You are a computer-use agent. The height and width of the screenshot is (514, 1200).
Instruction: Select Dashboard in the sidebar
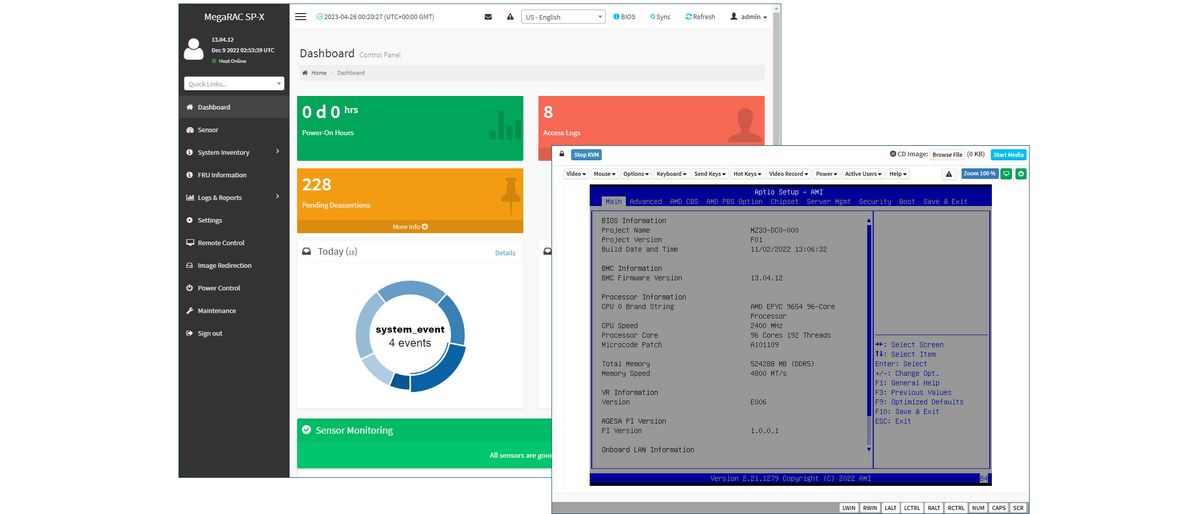tap(234, 107)
